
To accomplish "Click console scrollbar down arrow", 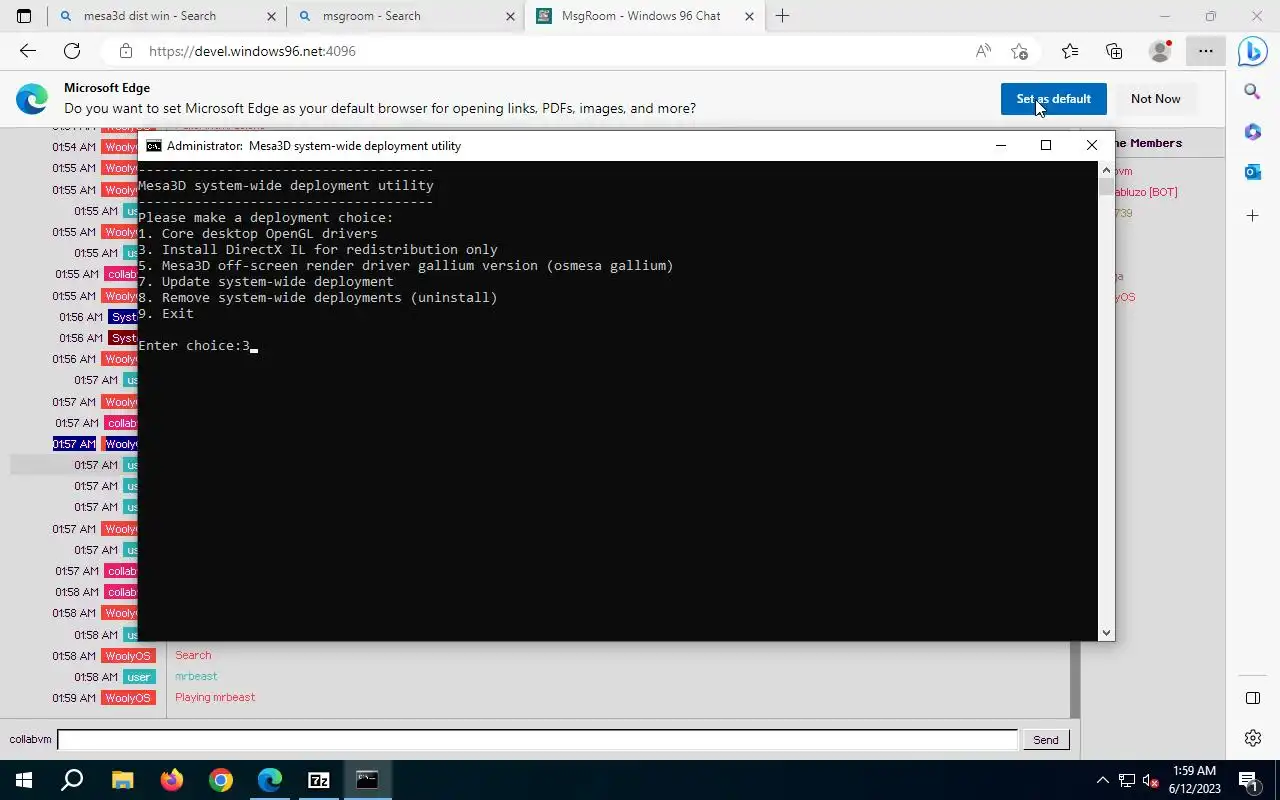I will (x=1105, y=633).
